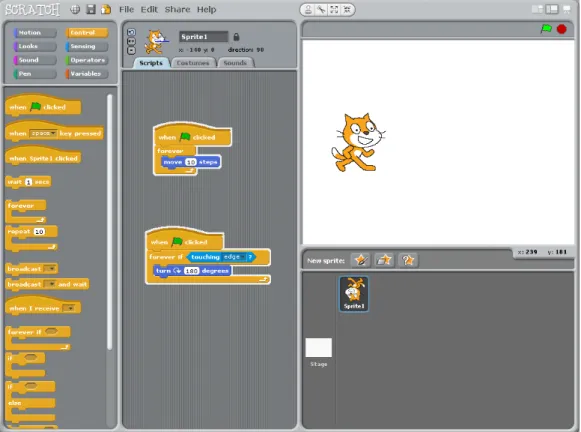This screenshot has height=432, width=581.
Task: Click the move steps block in script
Action: click(191, 162)
